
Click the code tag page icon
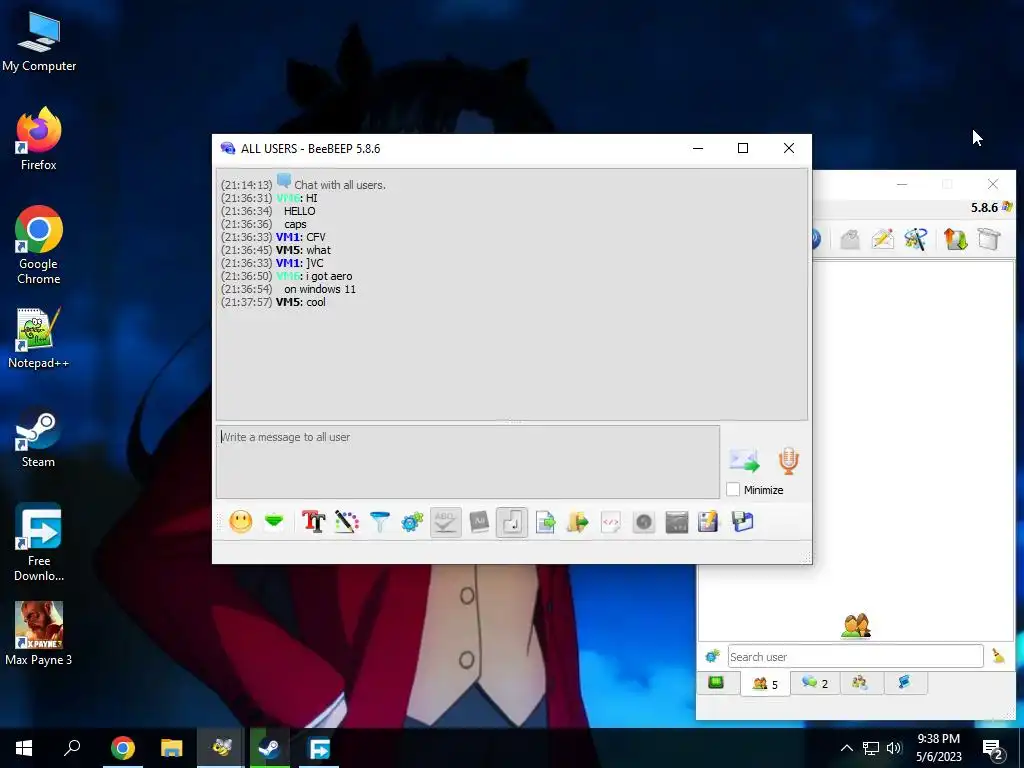pos(611,522)
